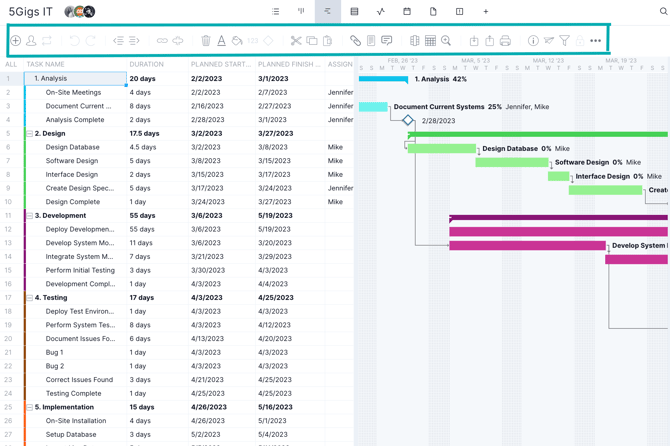
Task: Collapse the 3. Development task group
Action: coord(30,216)
